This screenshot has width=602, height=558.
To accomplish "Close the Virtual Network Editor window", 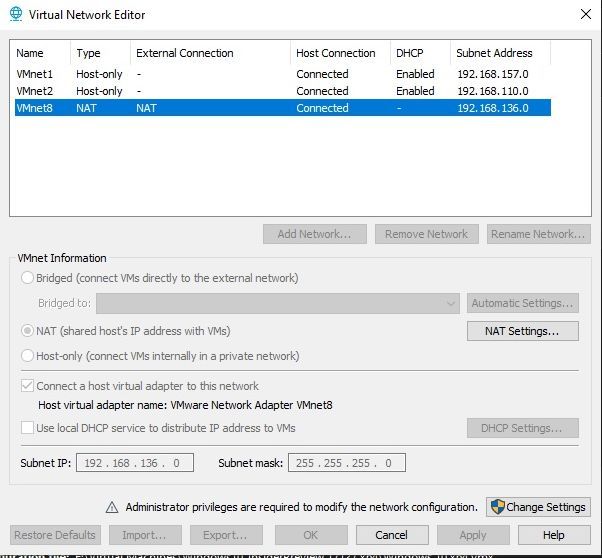I will click(586, 14).
